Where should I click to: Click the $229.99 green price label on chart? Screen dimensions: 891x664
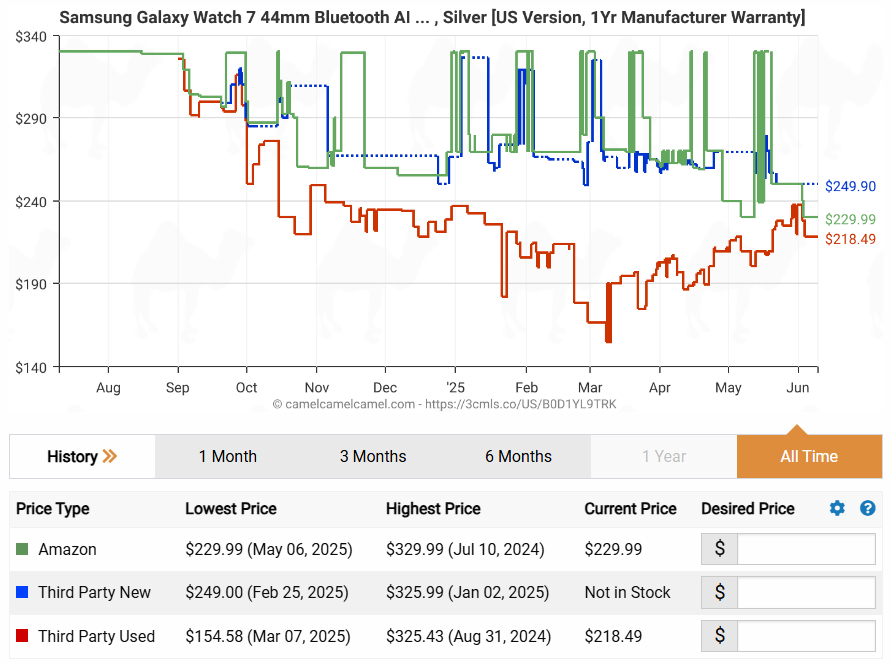(x=850, y=219)
